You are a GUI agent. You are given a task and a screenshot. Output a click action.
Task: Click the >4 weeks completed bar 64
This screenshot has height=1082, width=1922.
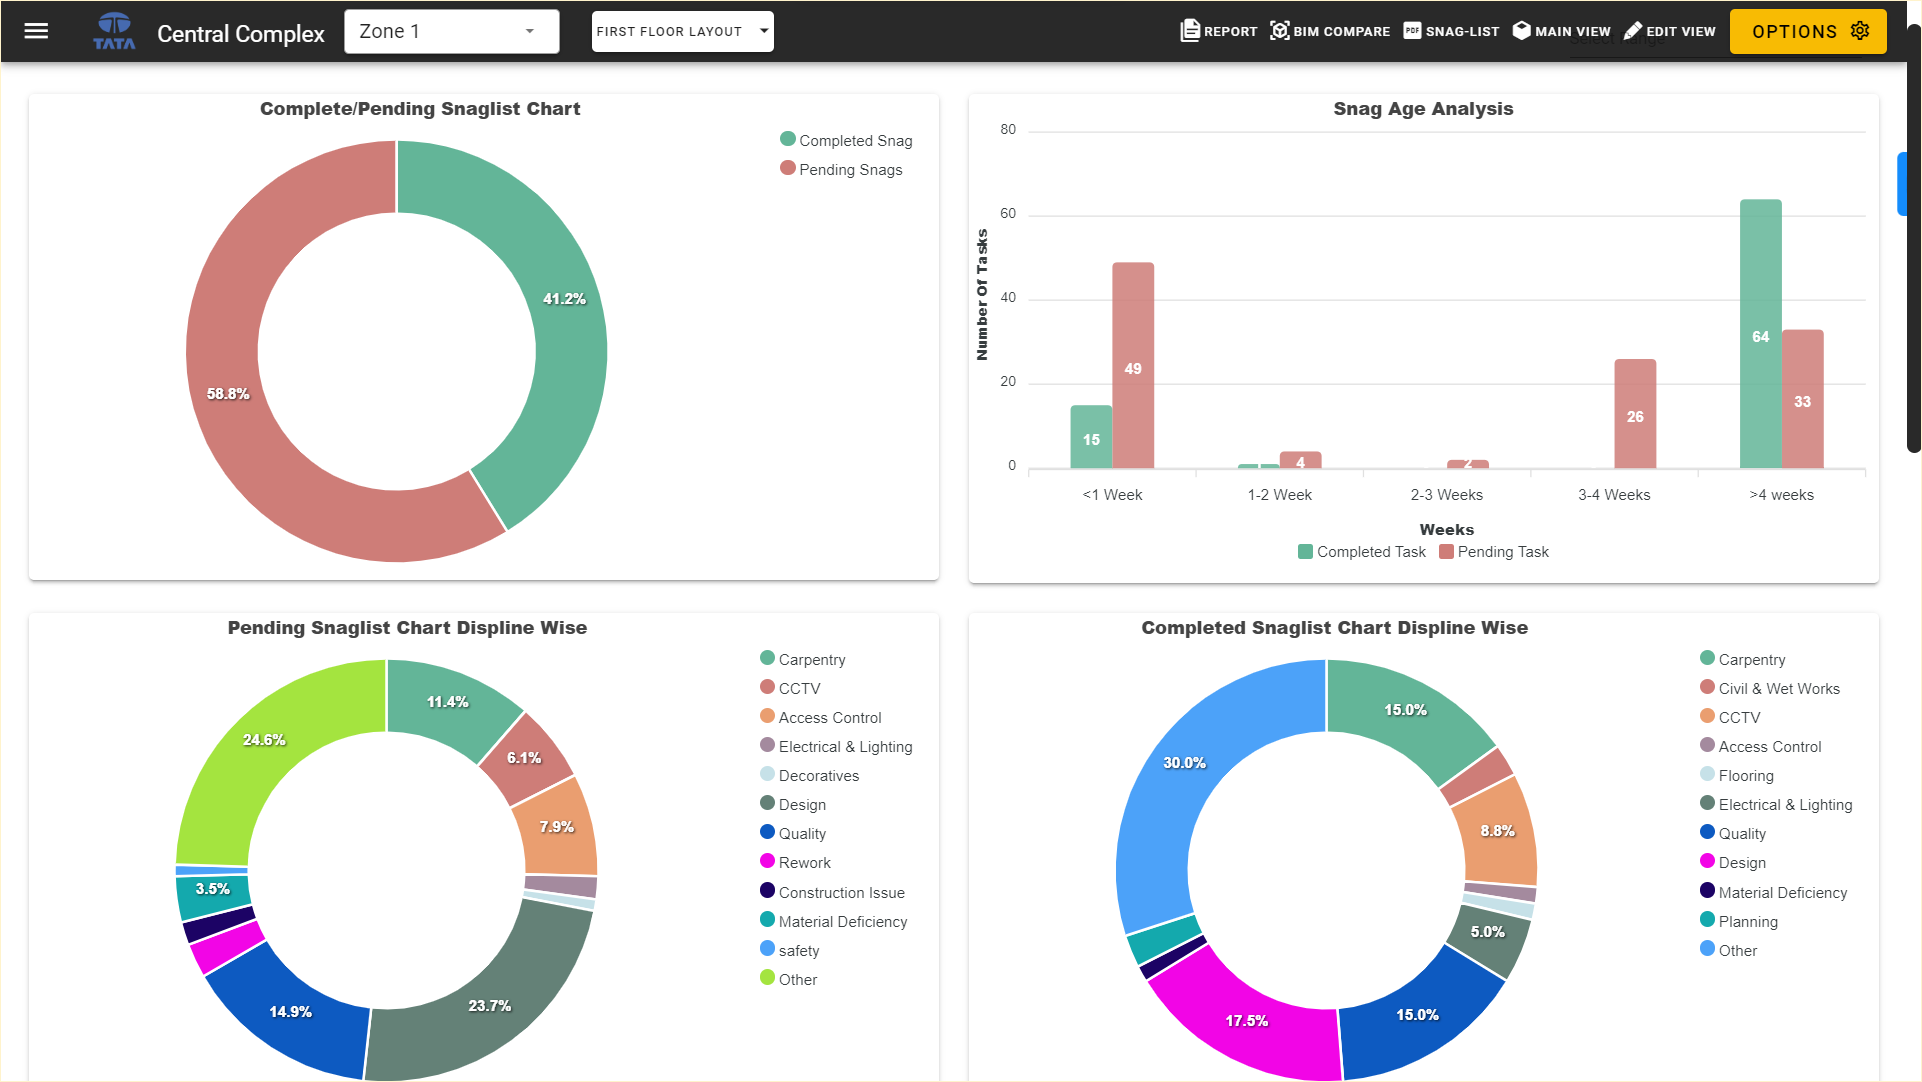1760,334
